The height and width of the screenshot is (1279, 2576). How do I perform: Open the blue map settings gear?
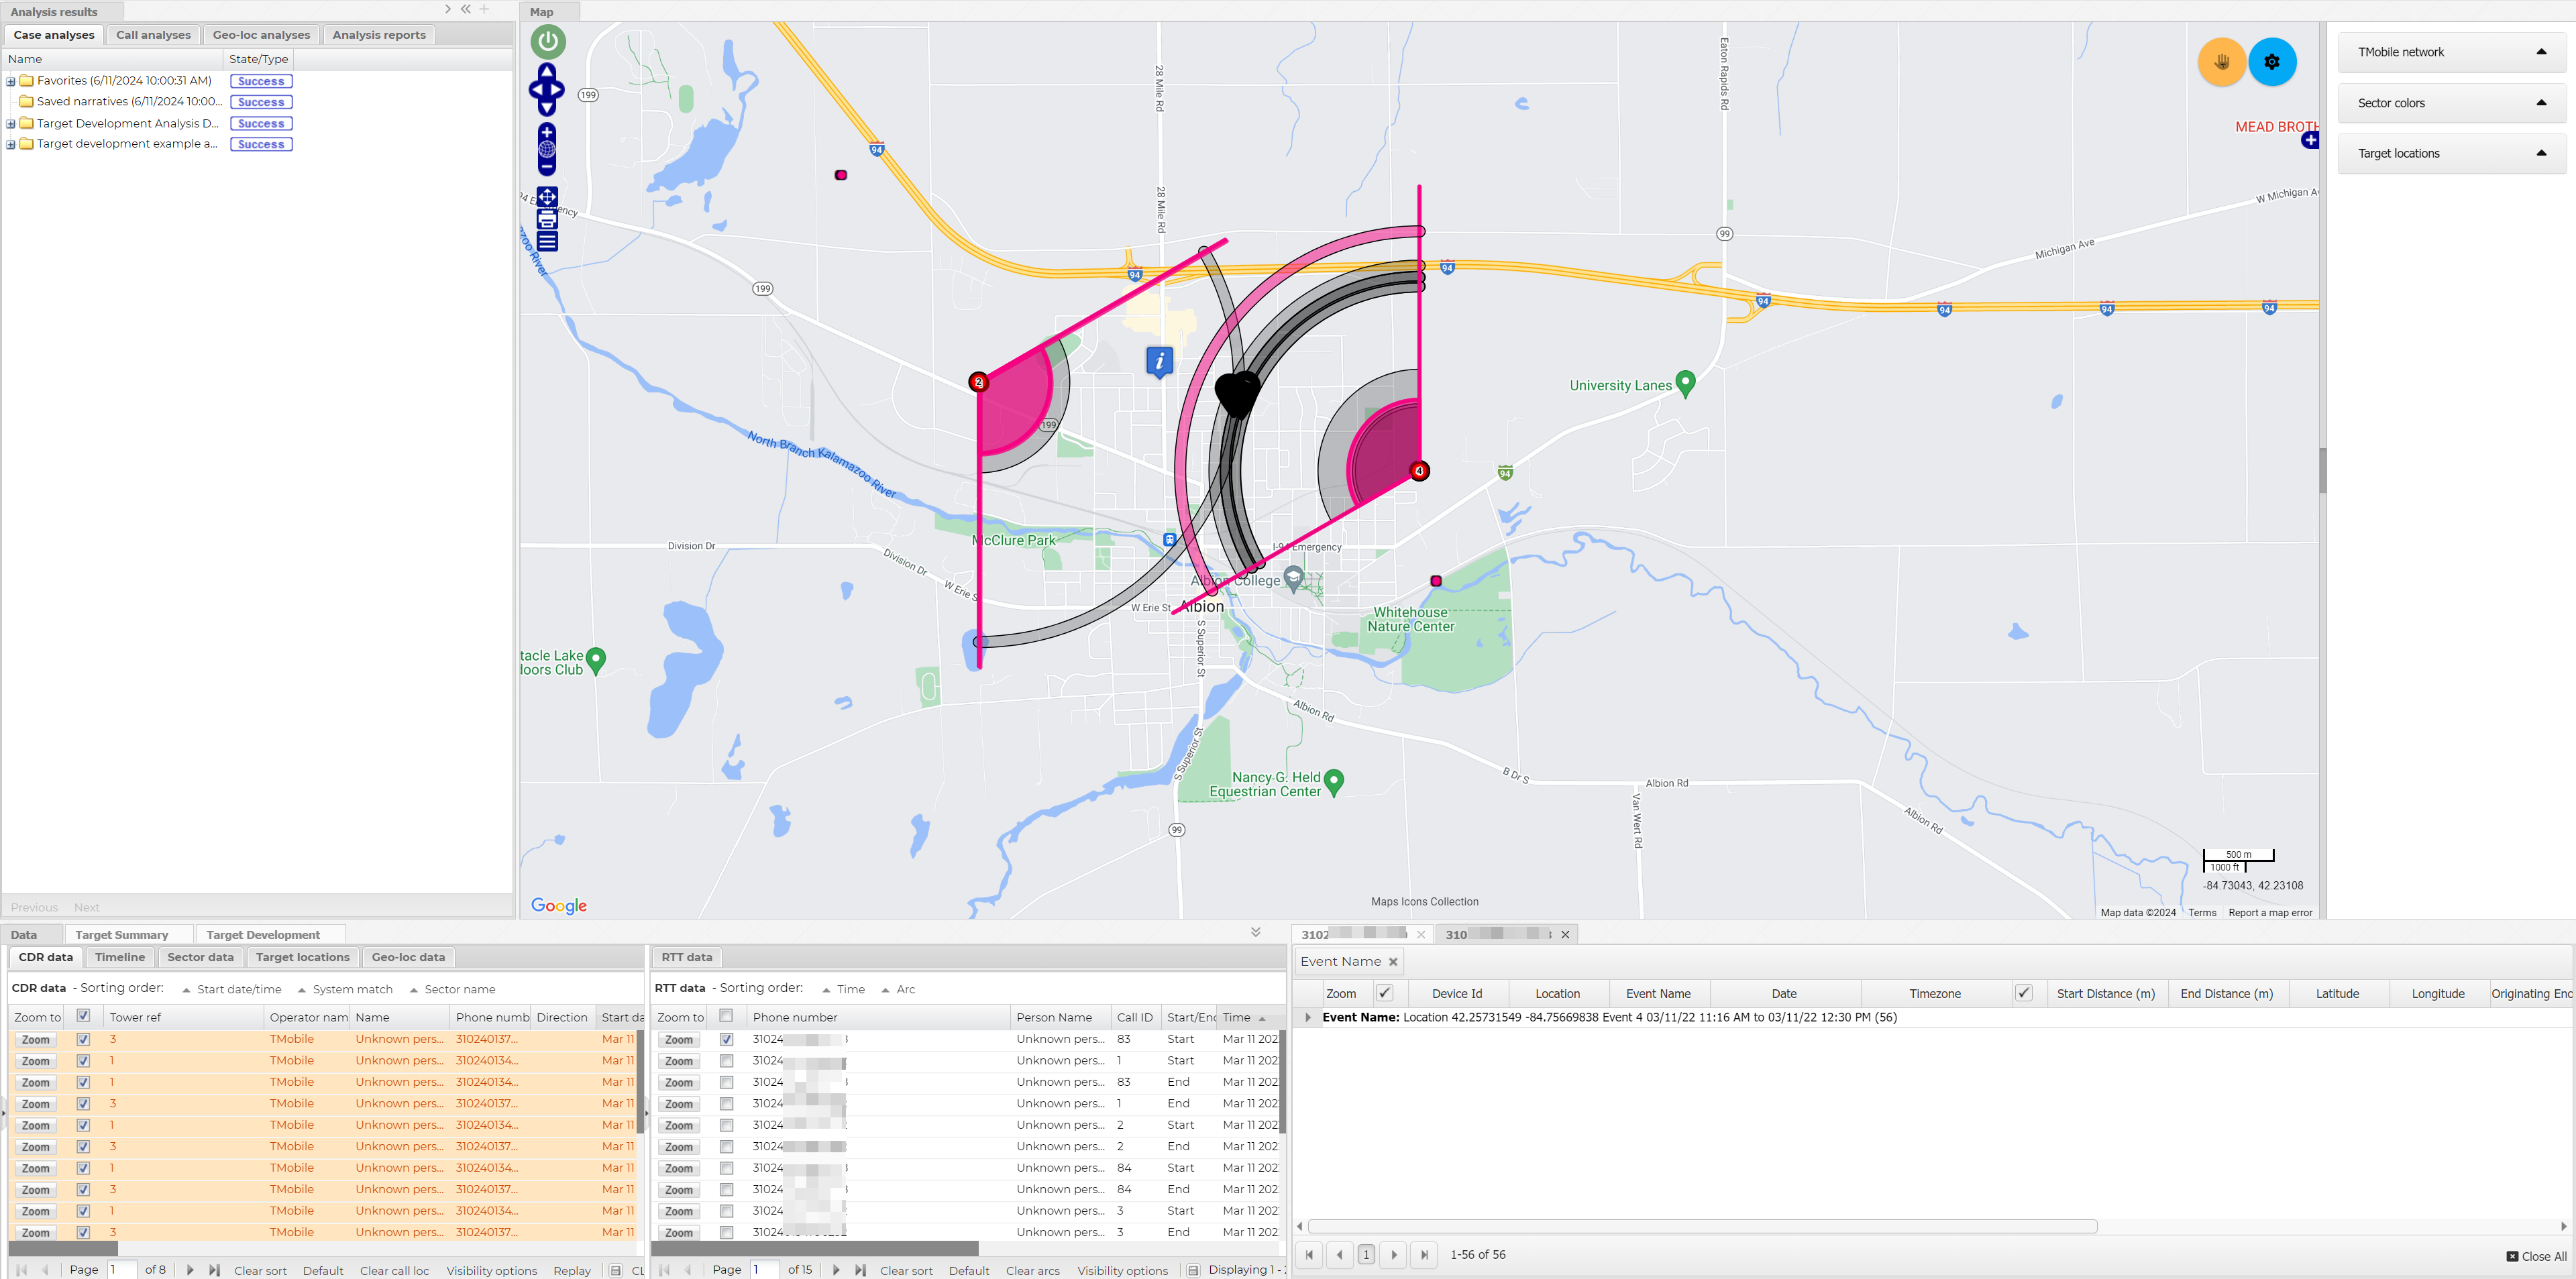(2272, 62)
